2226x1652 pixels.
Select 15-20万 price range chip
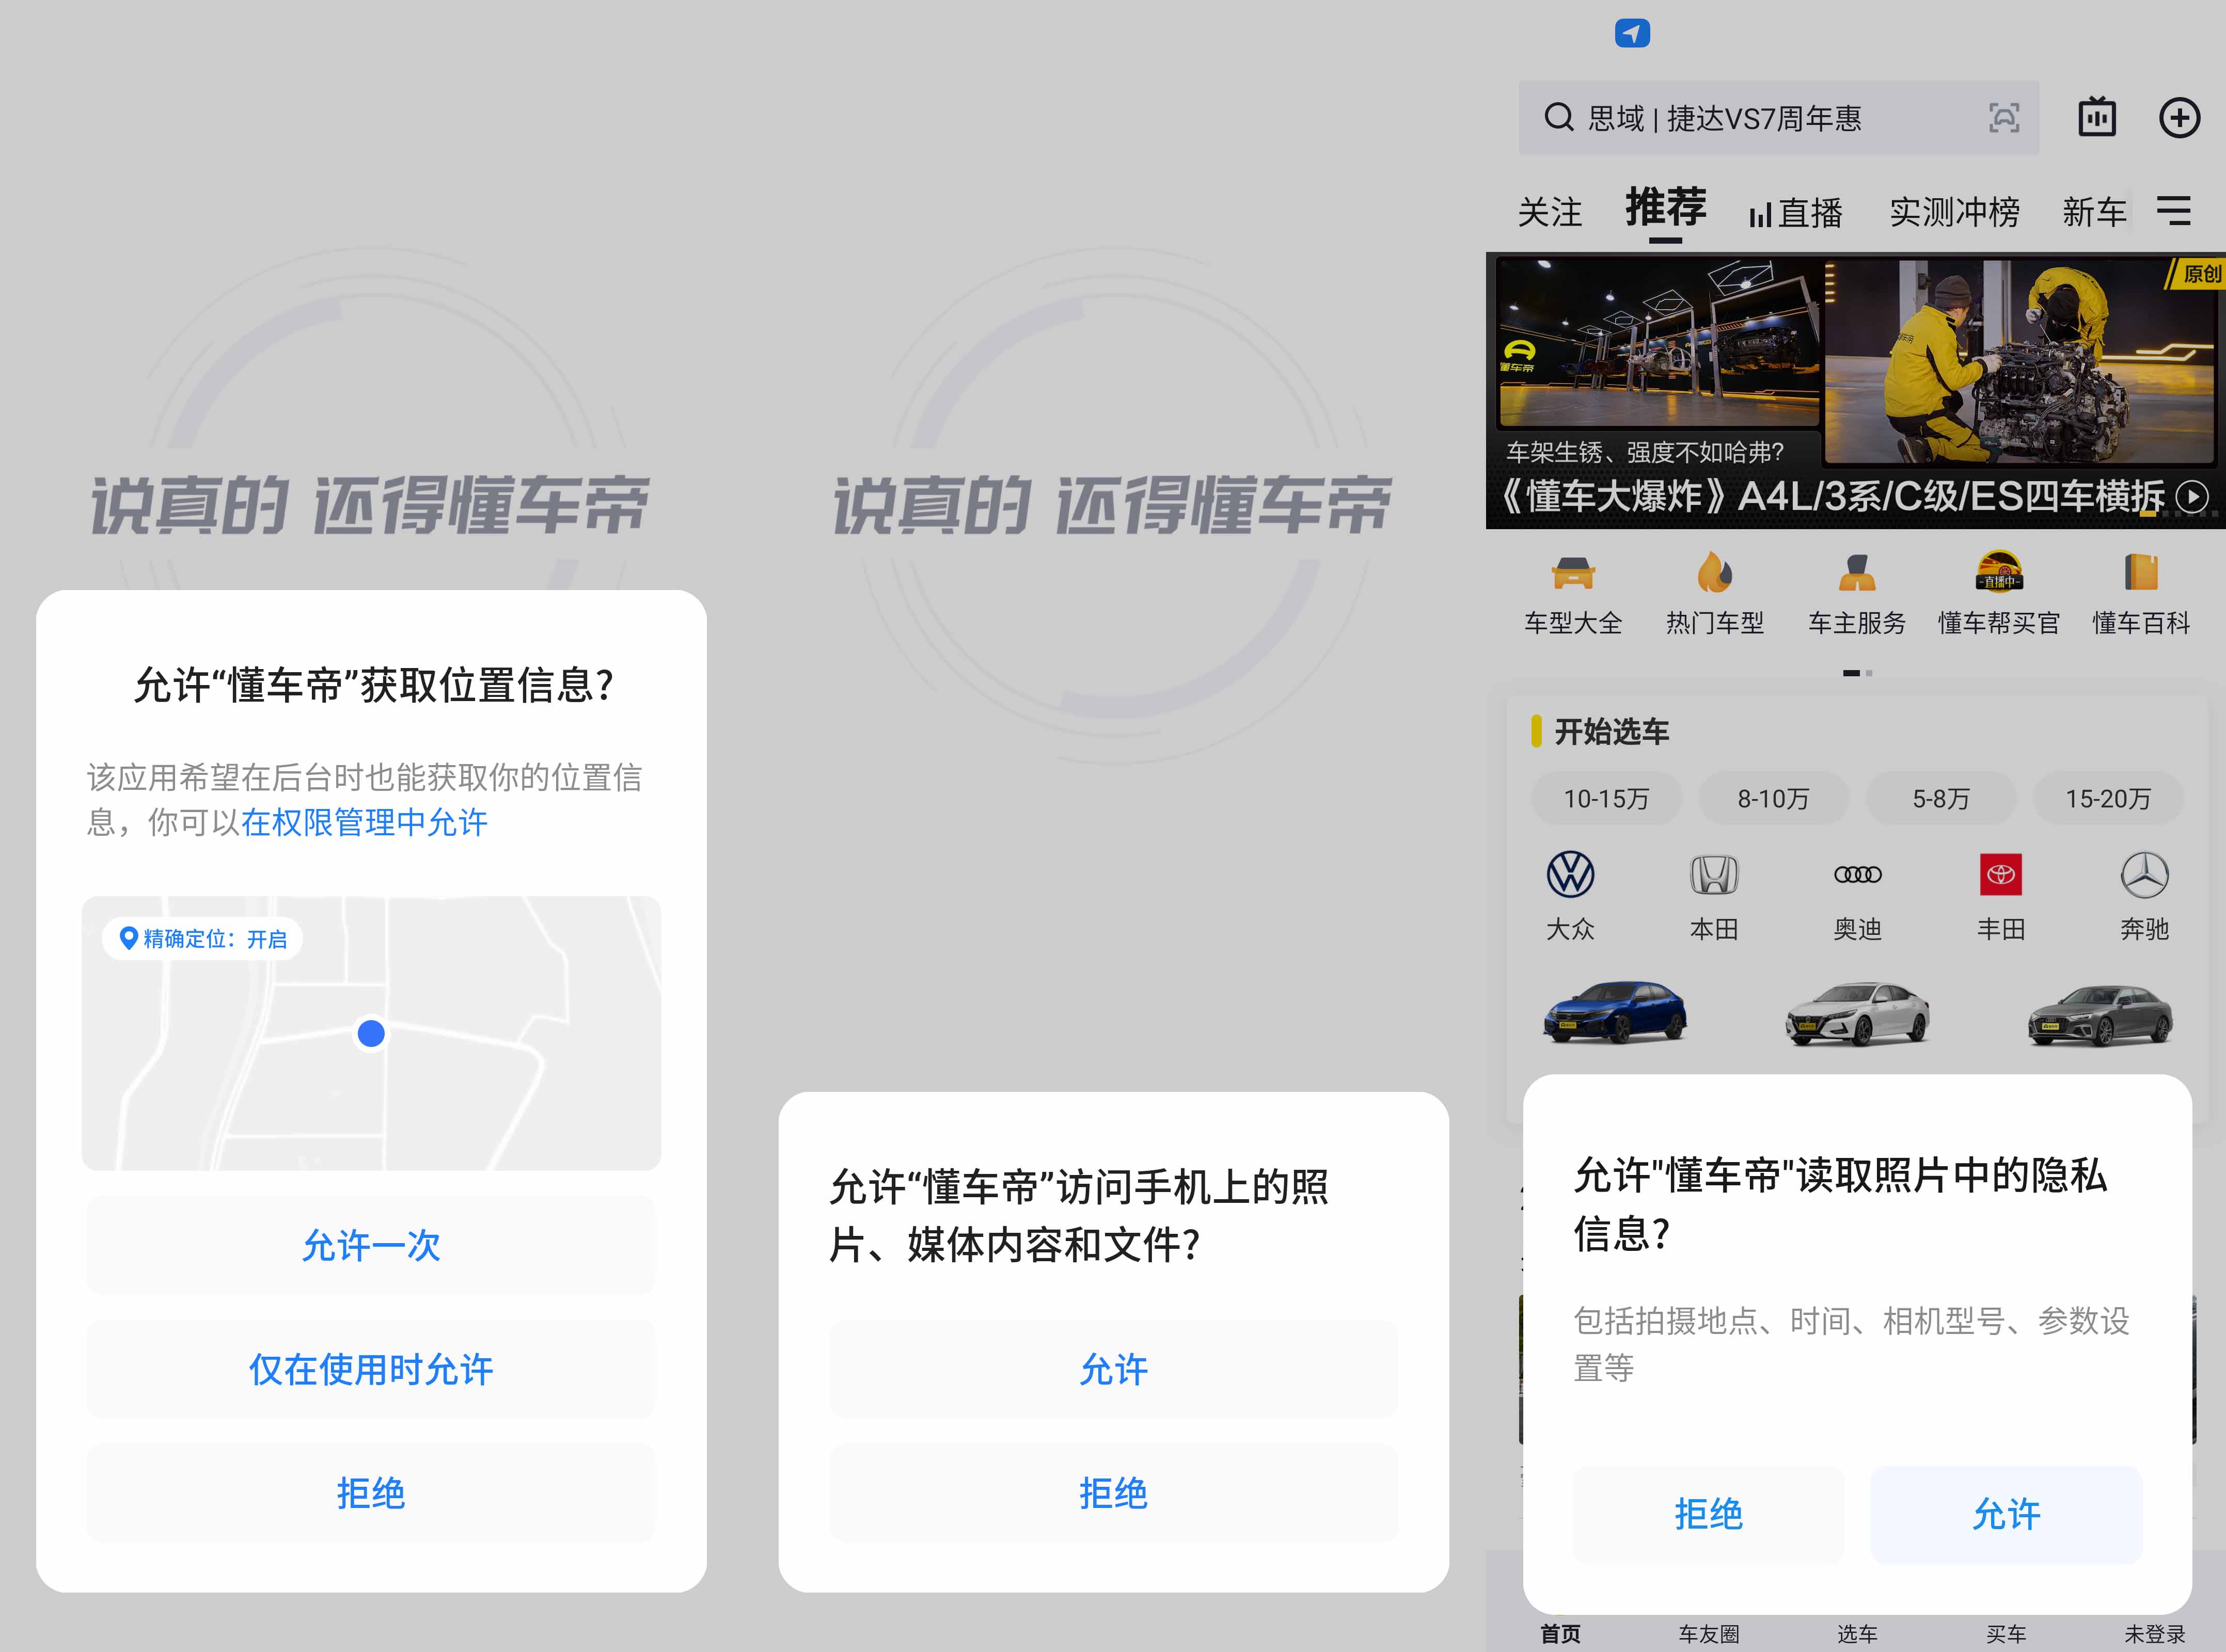pyautogui.click(x=2108, y=798)
